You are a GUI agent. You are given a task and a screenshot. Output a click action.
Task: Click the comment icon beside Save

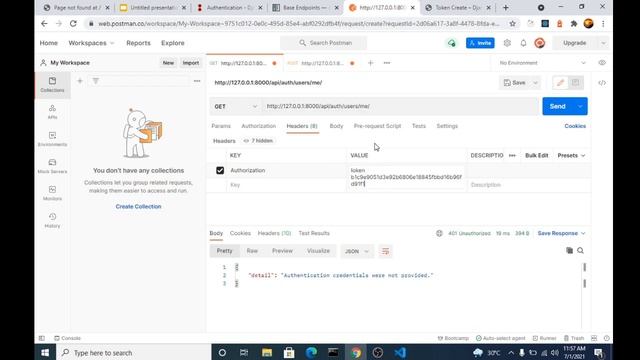575,82
